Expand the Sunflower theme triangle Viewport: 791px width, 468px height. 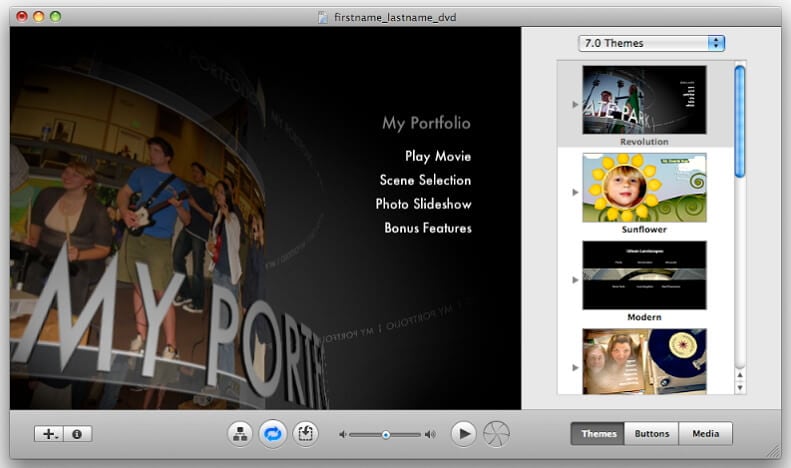[x=575, y=192]
